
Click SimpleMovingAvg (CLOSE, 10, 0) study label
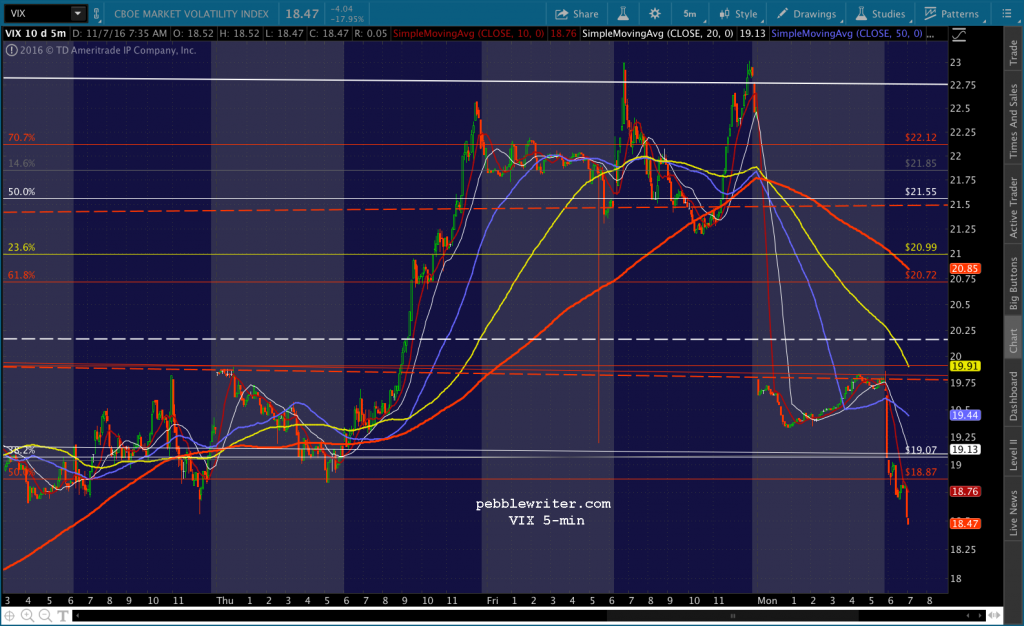468,33
